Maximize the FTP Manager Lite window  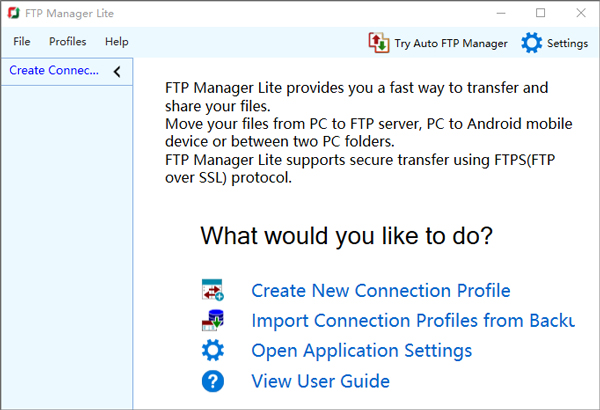pos(541,13)
